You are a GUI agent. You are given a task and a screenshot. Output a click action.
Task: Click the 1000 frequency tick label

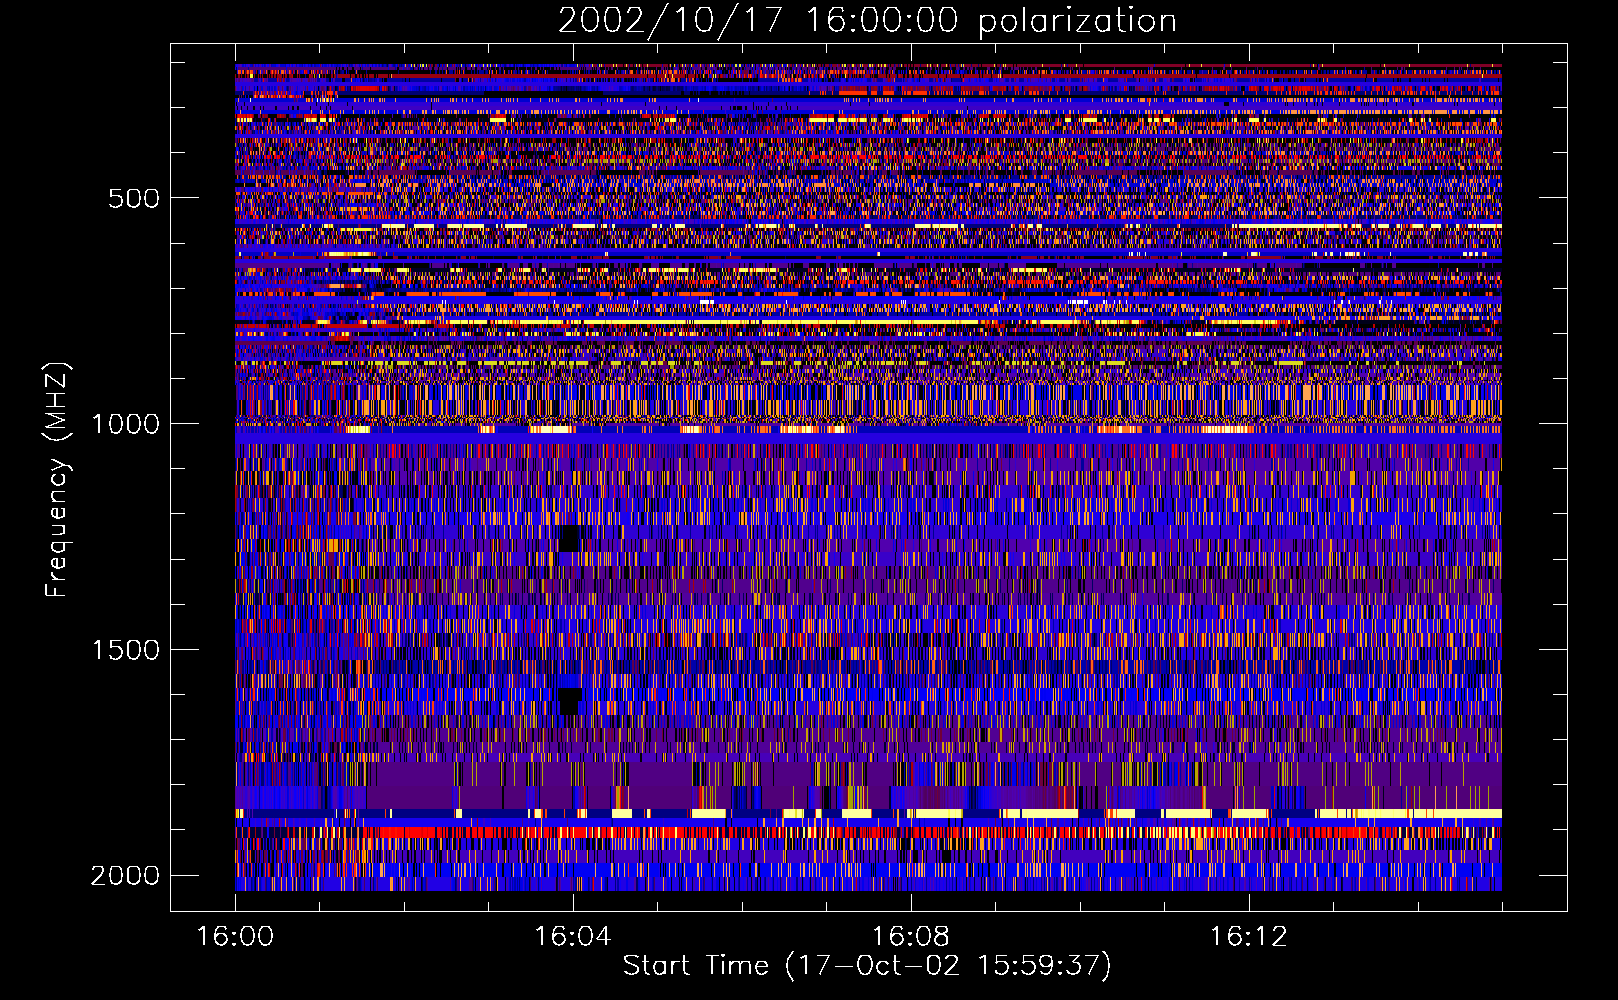(125, 424)
